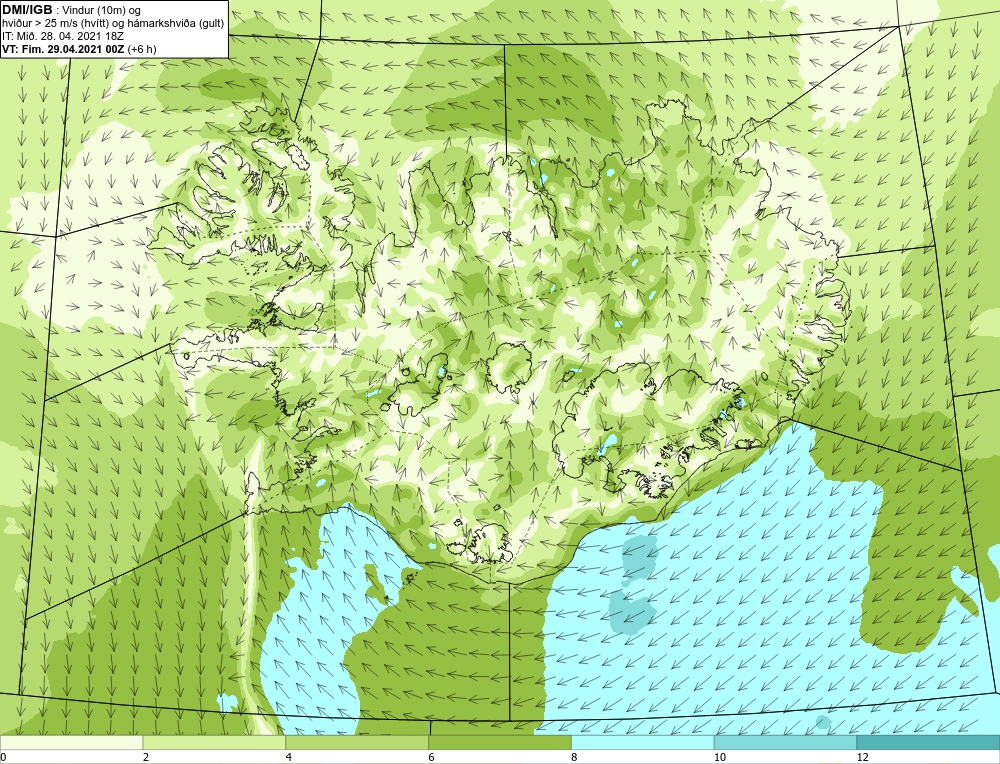Screen dimensions: 1000x764
Task: Click the DMI/IGB title text
Action: point(27,10)
